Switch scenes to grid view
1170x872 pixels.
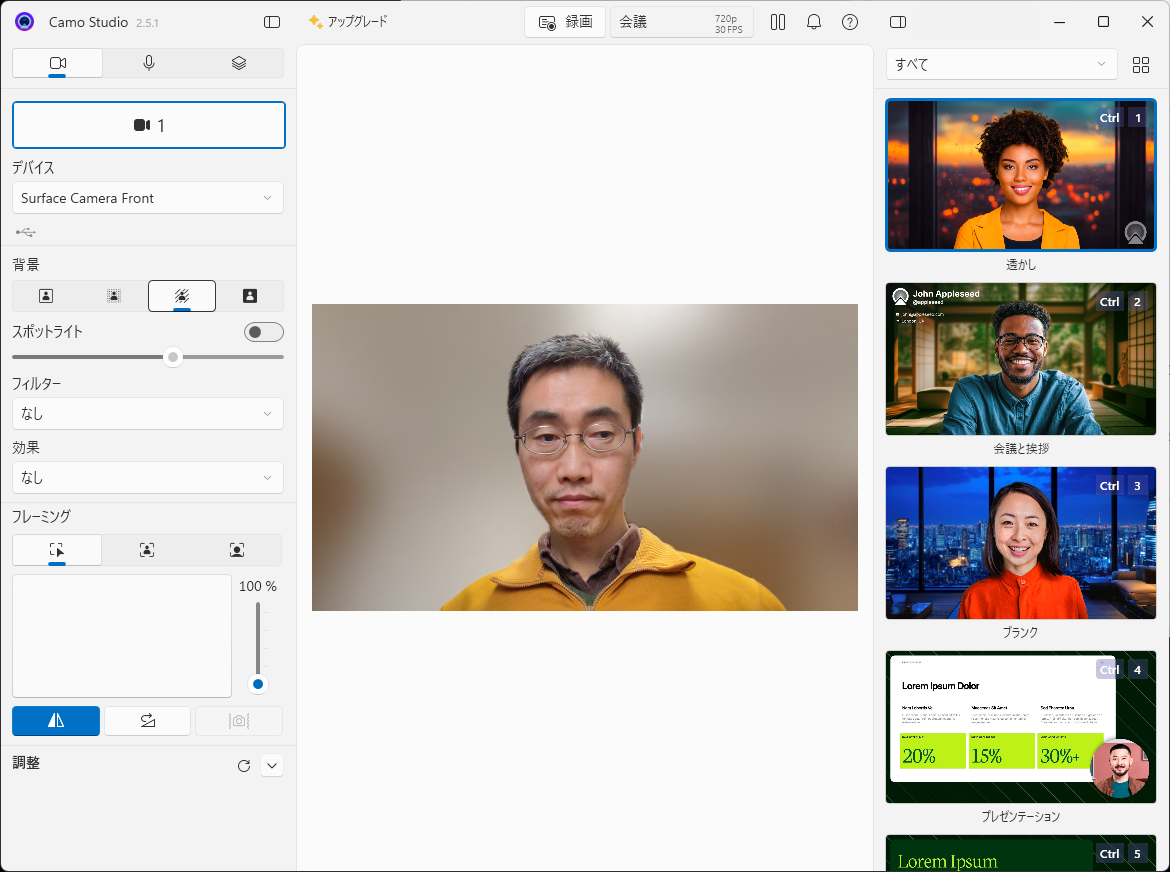pyautogui.click(x=1141, y=65)
